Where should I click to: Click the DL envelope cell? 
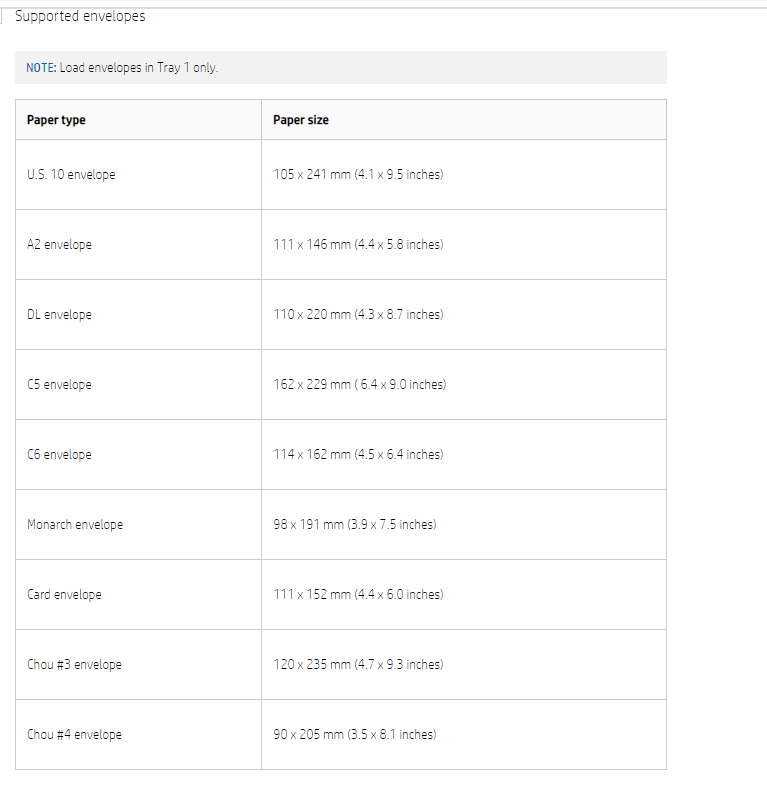tap(59, 315)
